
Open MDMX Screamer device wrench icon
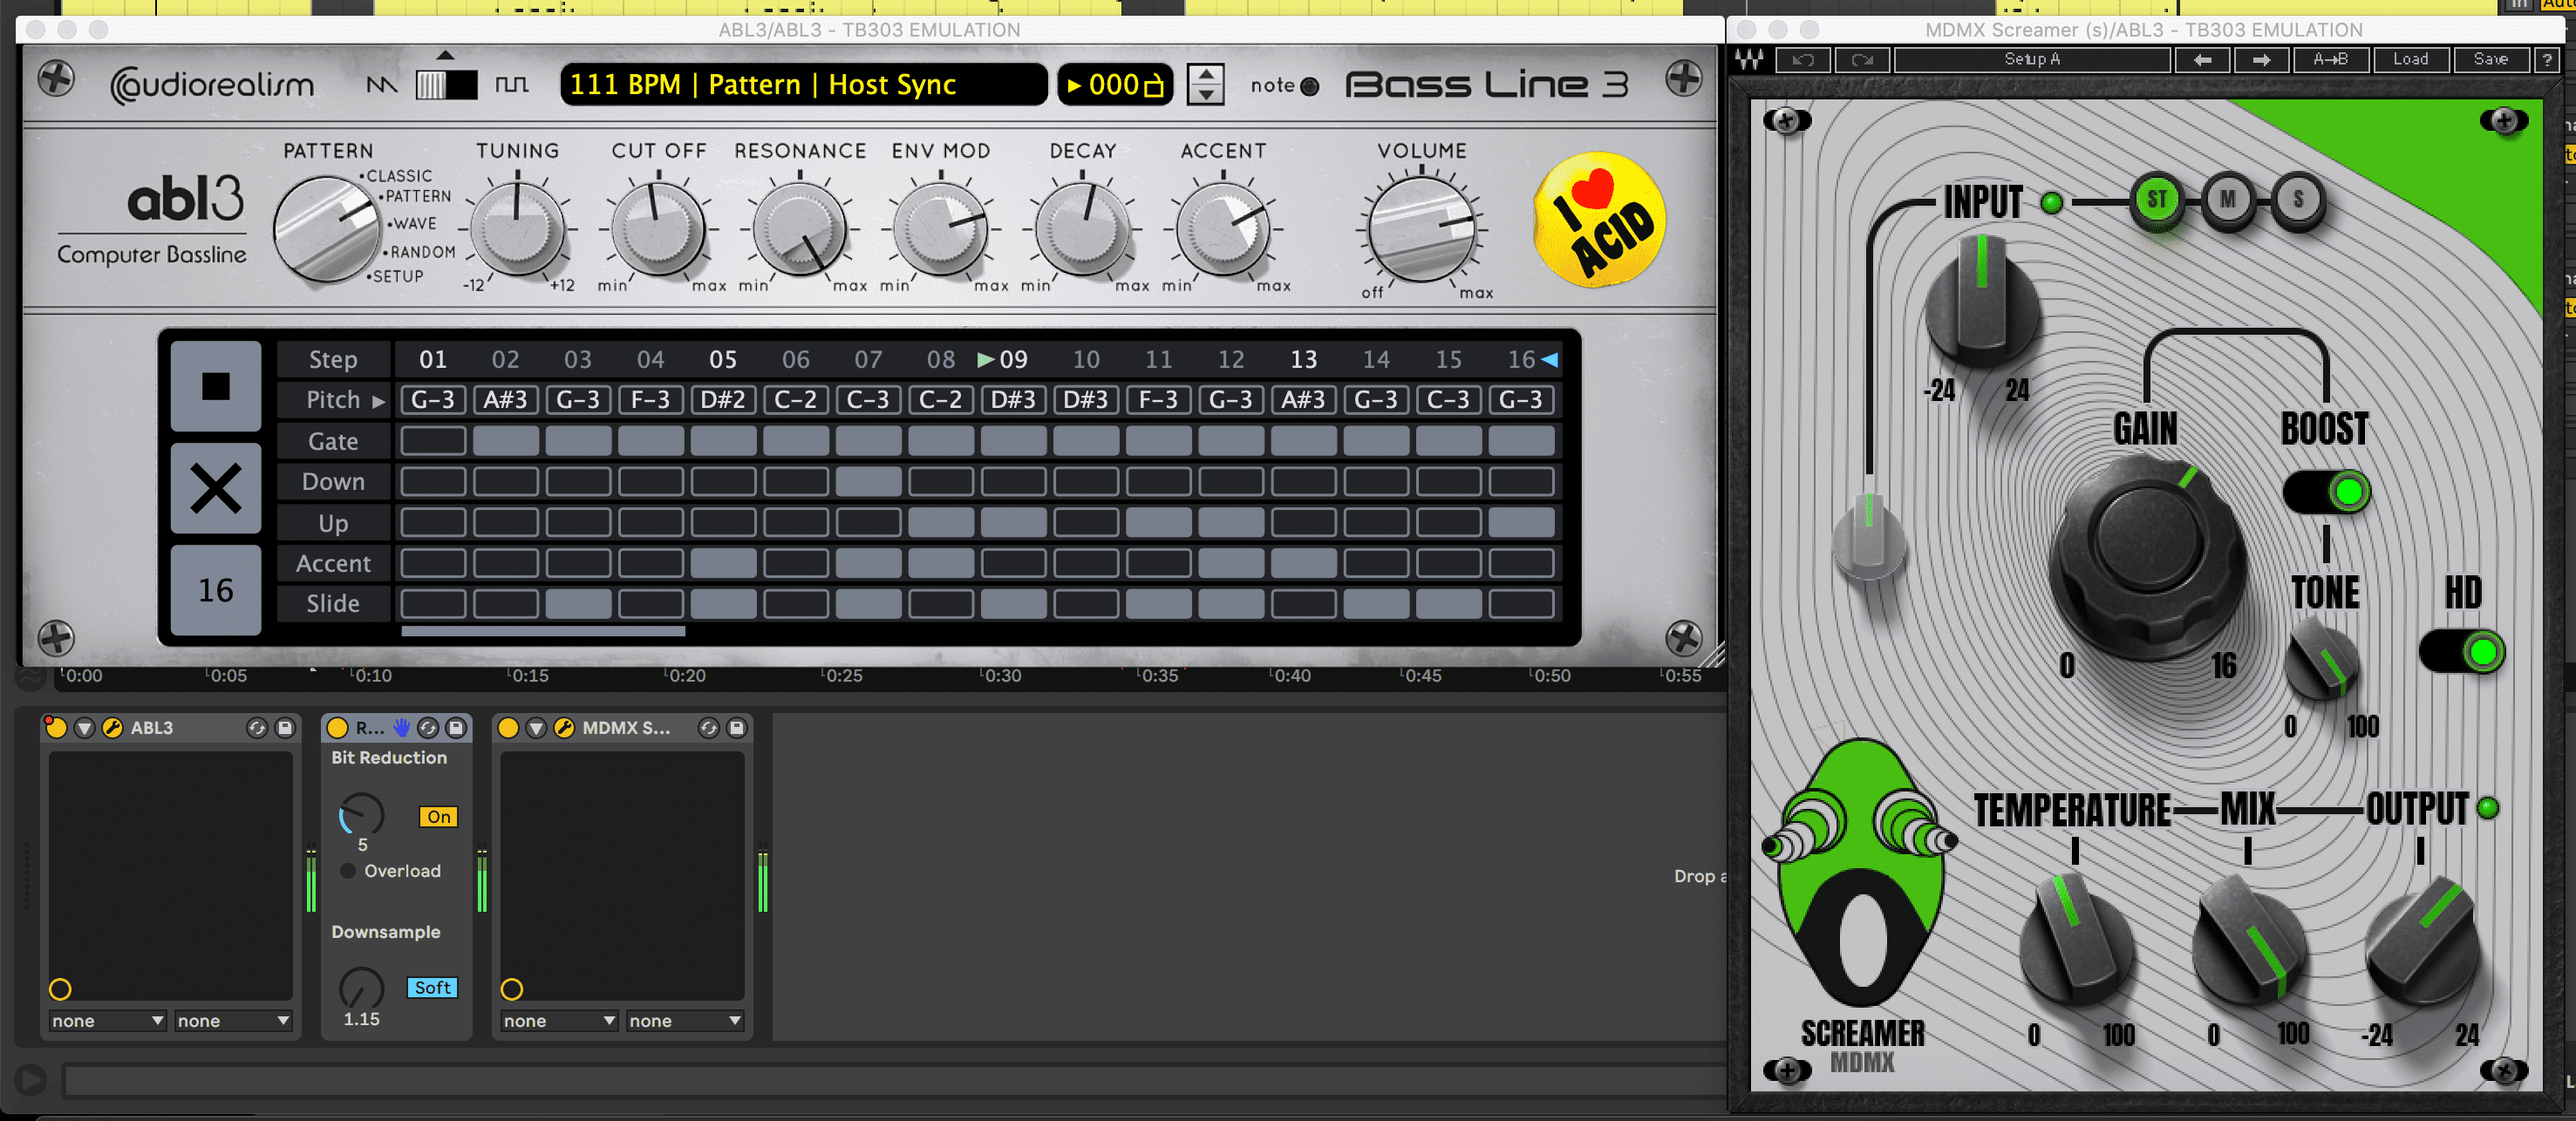coord(564,728)
